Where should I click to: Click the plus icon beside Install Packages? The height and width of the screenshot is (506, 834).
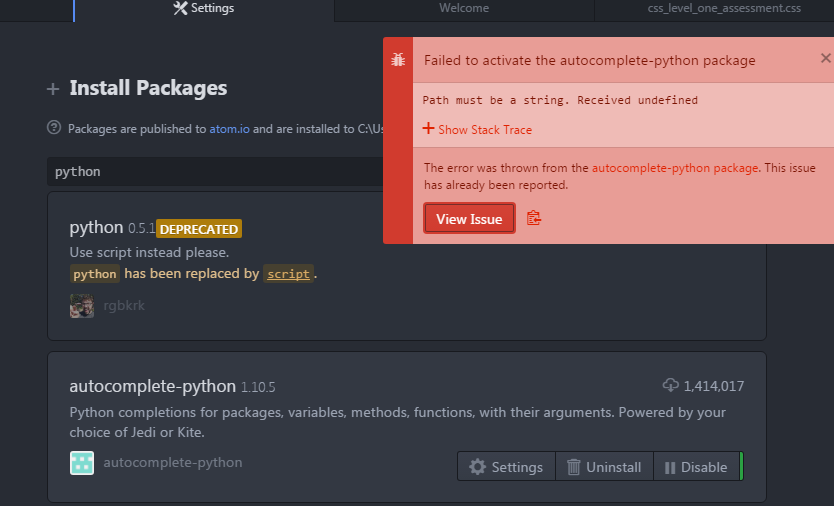coord(53,89)
